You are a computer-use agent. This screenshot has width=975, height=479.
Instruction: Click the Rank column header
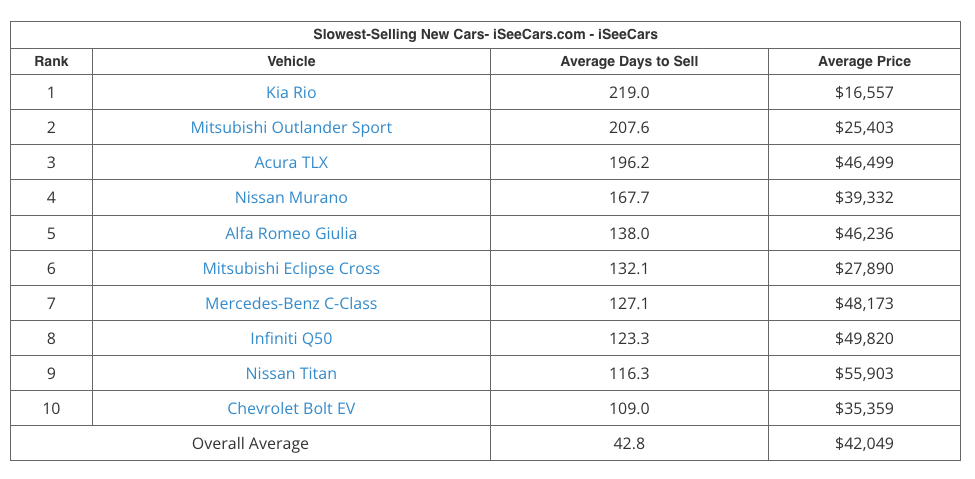coord(51,61)
